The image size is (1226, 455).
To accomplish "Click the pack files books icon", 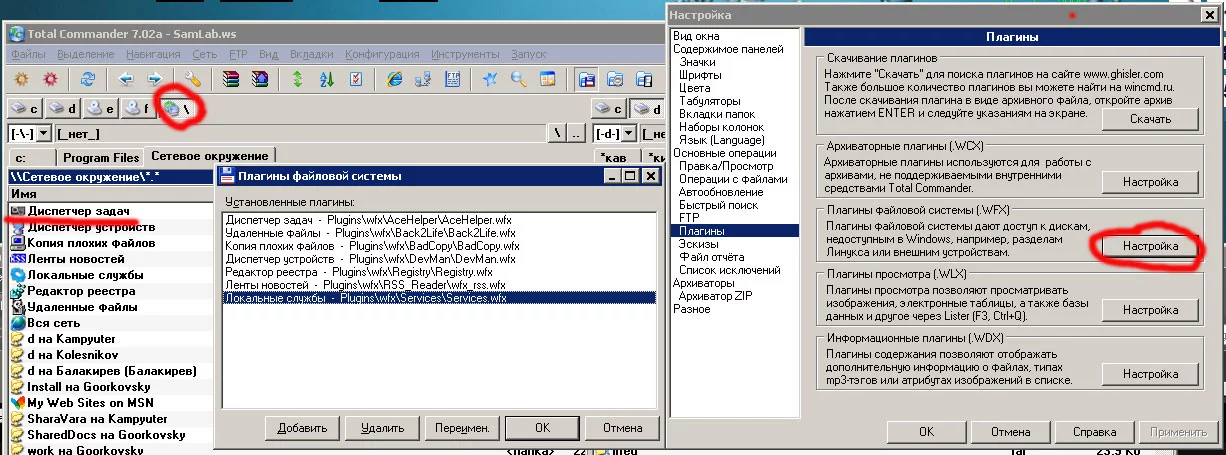I will click(231, 78).
